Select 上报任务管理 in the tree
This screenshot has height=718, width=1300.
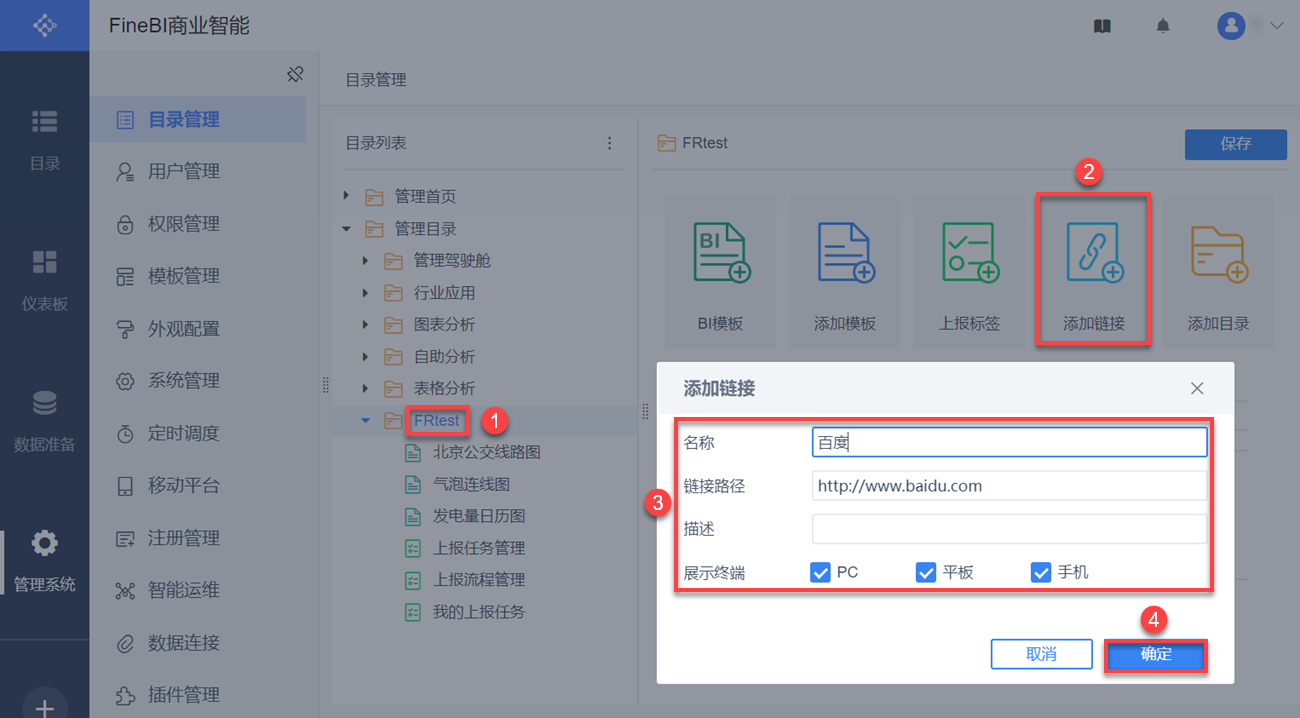(x=479, y=548)
